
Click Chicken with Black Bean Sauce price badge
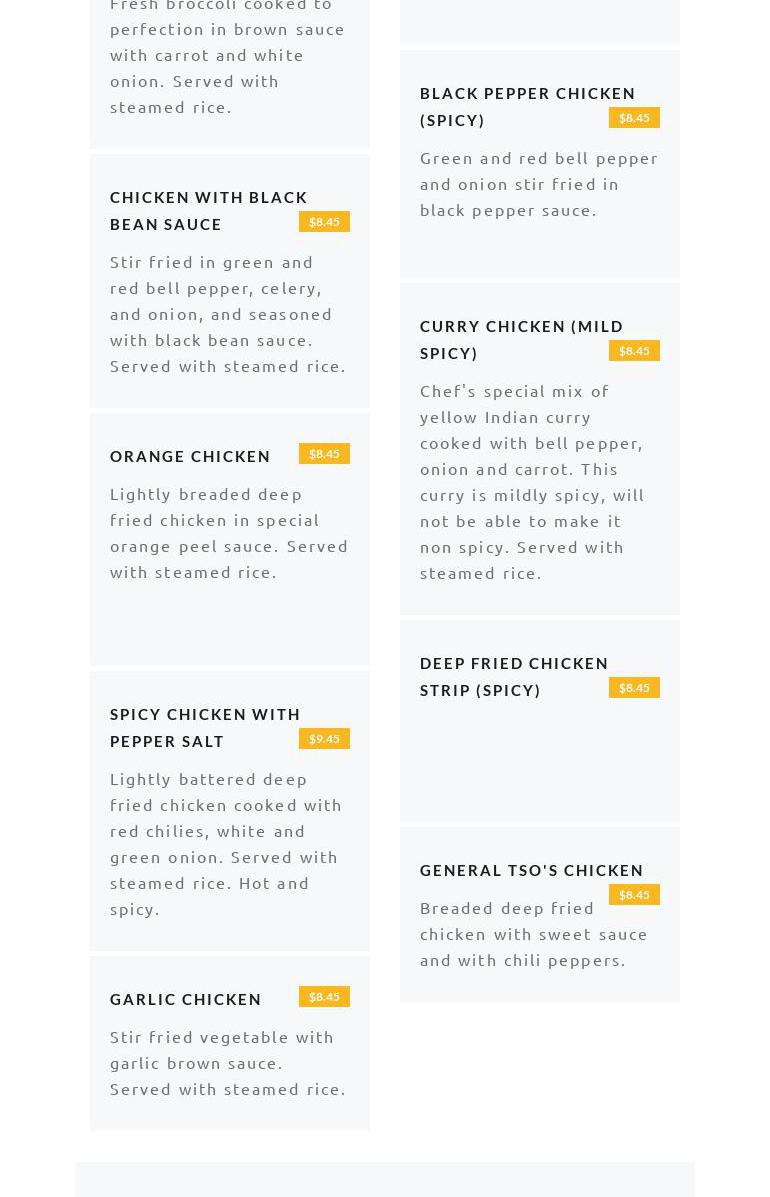pos(324,222)
